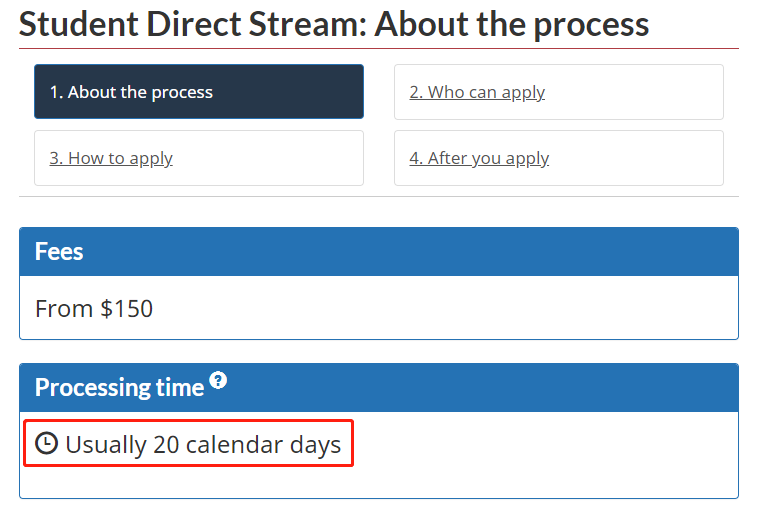Image resolution: width=775 pixels, height=511 pixels.
Task: Open the '2. Who can apply' tab
Action: (558, 92)
